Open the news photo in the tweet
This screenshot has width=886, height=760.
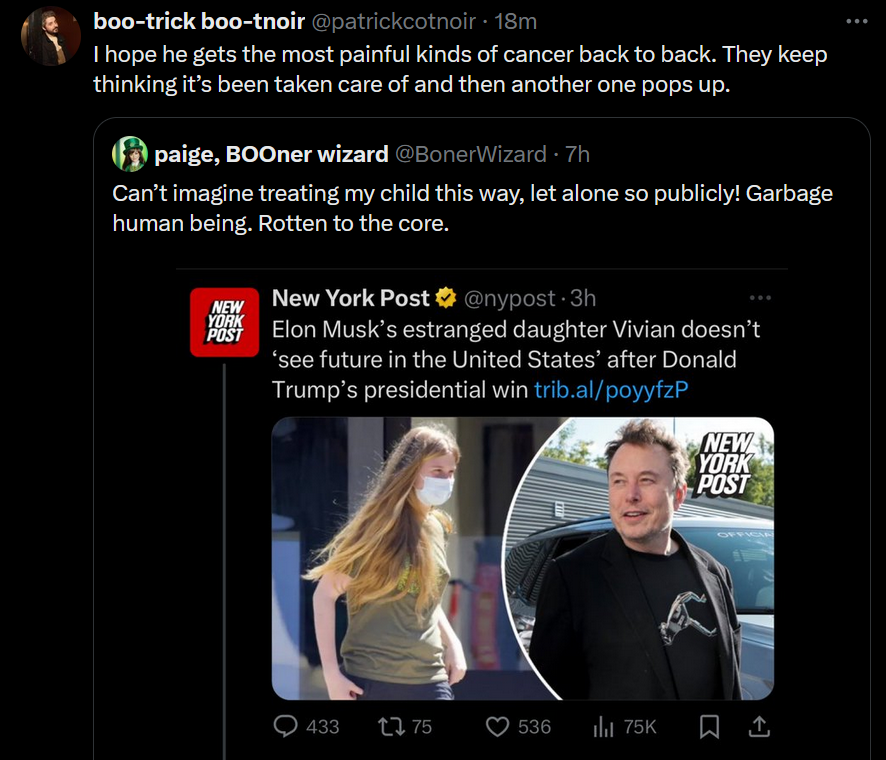pos(522,557)
